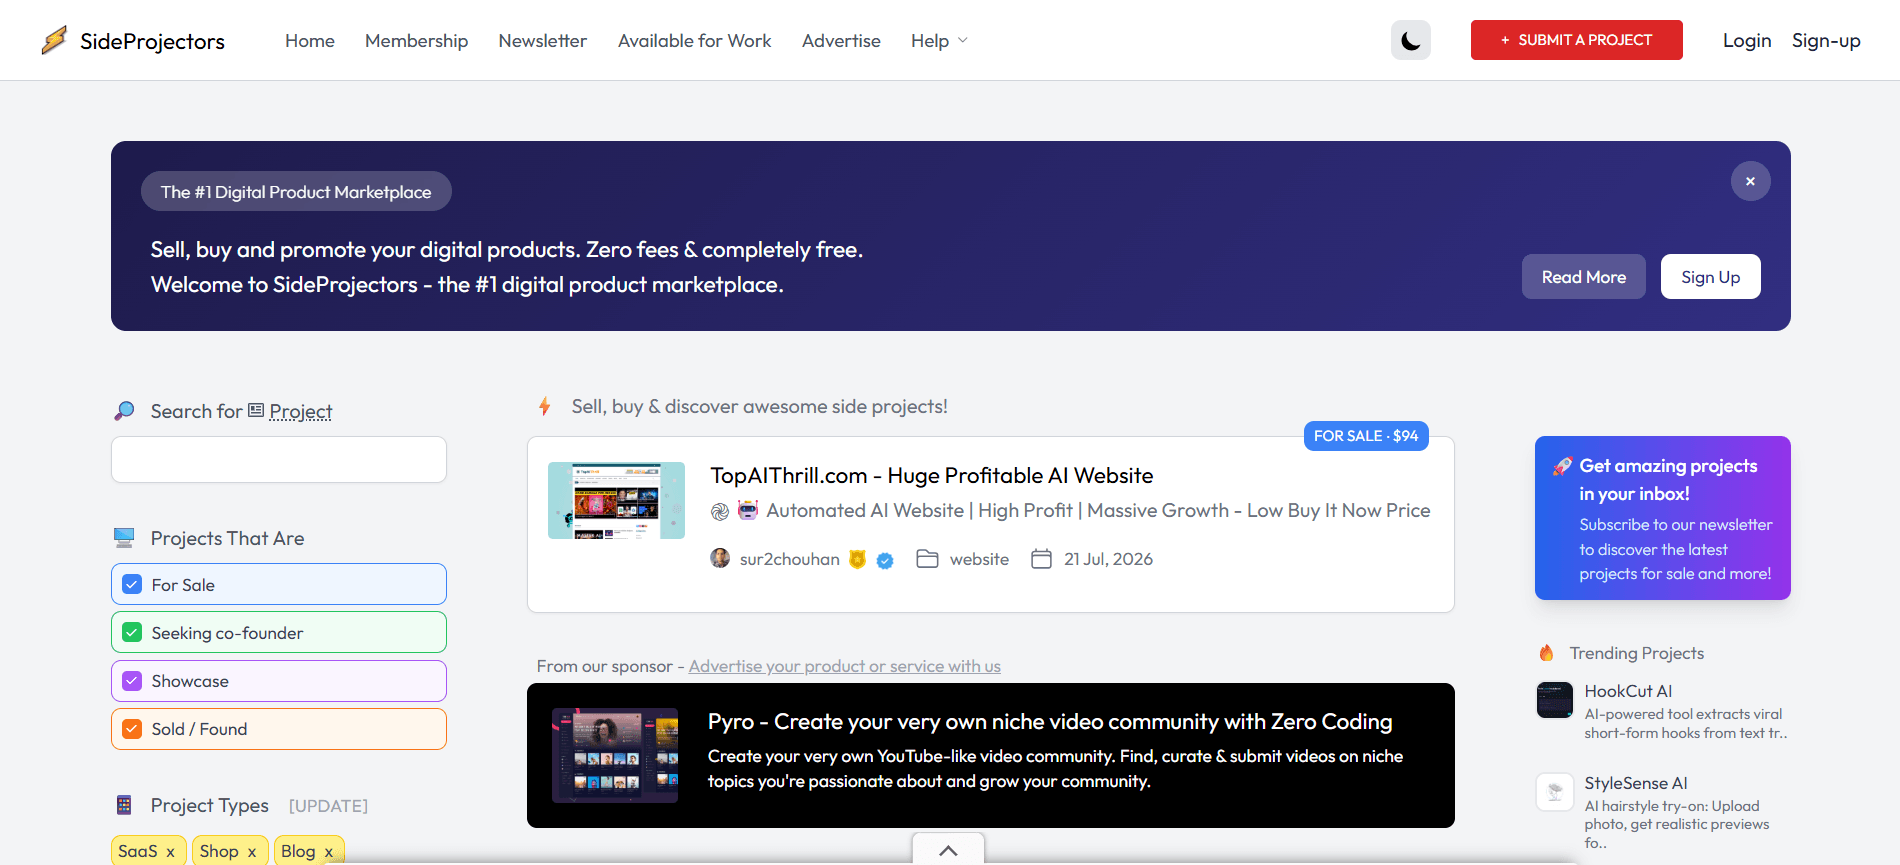The height and width of the screenshot is (865, 1900).
Task: Close the marketplace banner with the X
Action: pos(1750,181)
